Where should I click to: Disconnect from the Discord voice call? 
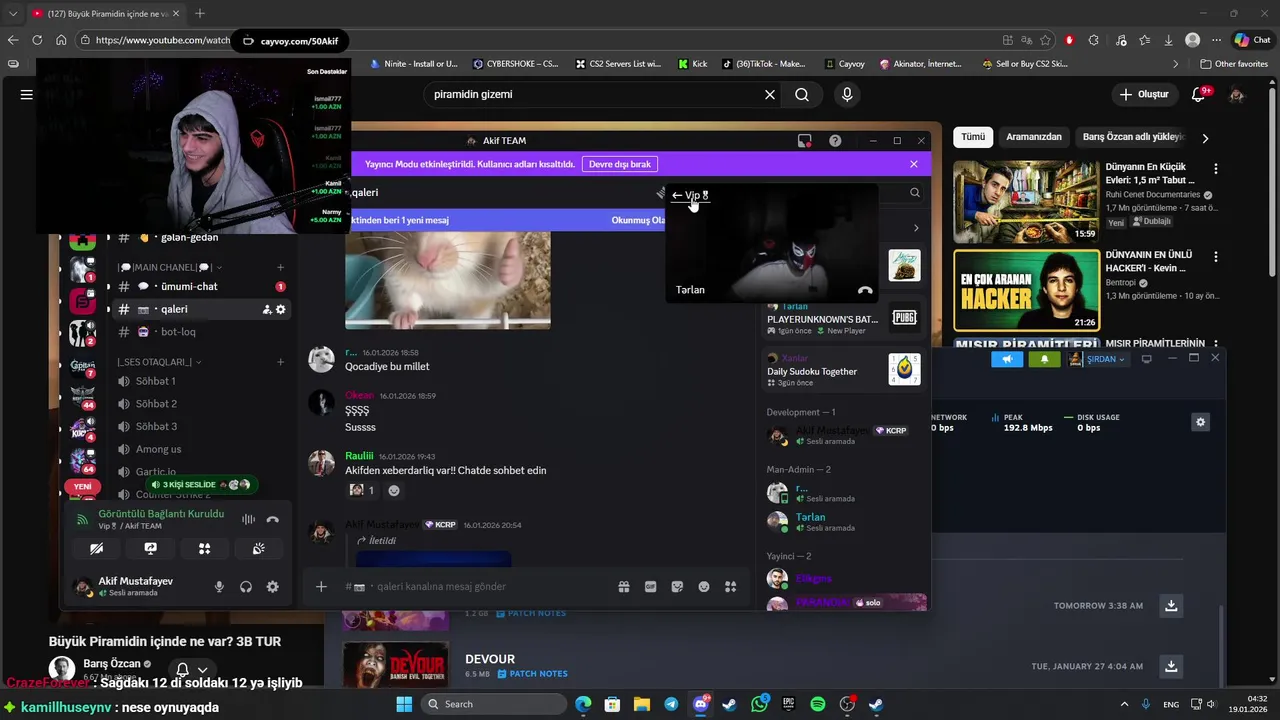point(272,519)
